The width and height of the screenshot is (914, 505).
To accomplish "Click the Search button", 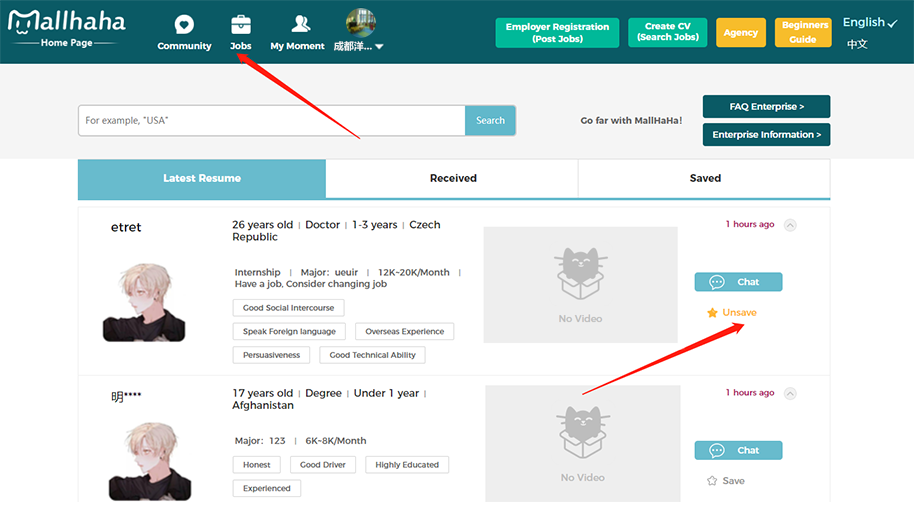I will click(490, 121).
